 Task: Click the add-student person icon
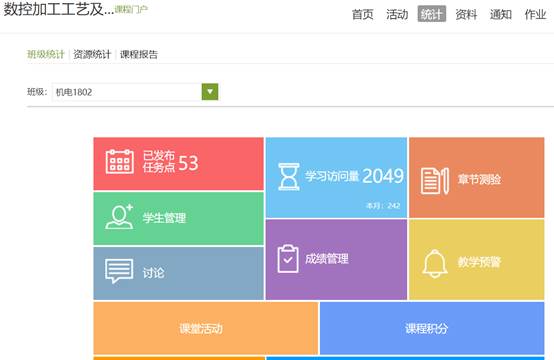[119, 217]
